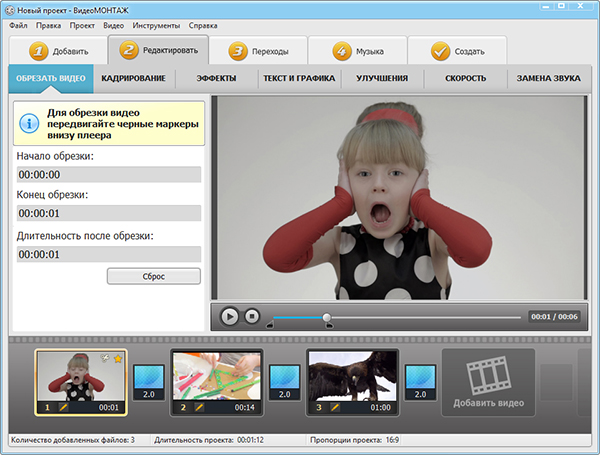Screen dimensions: 600x455
Task: Go to the Музыка step tab
Action: (x=358, y=51)
